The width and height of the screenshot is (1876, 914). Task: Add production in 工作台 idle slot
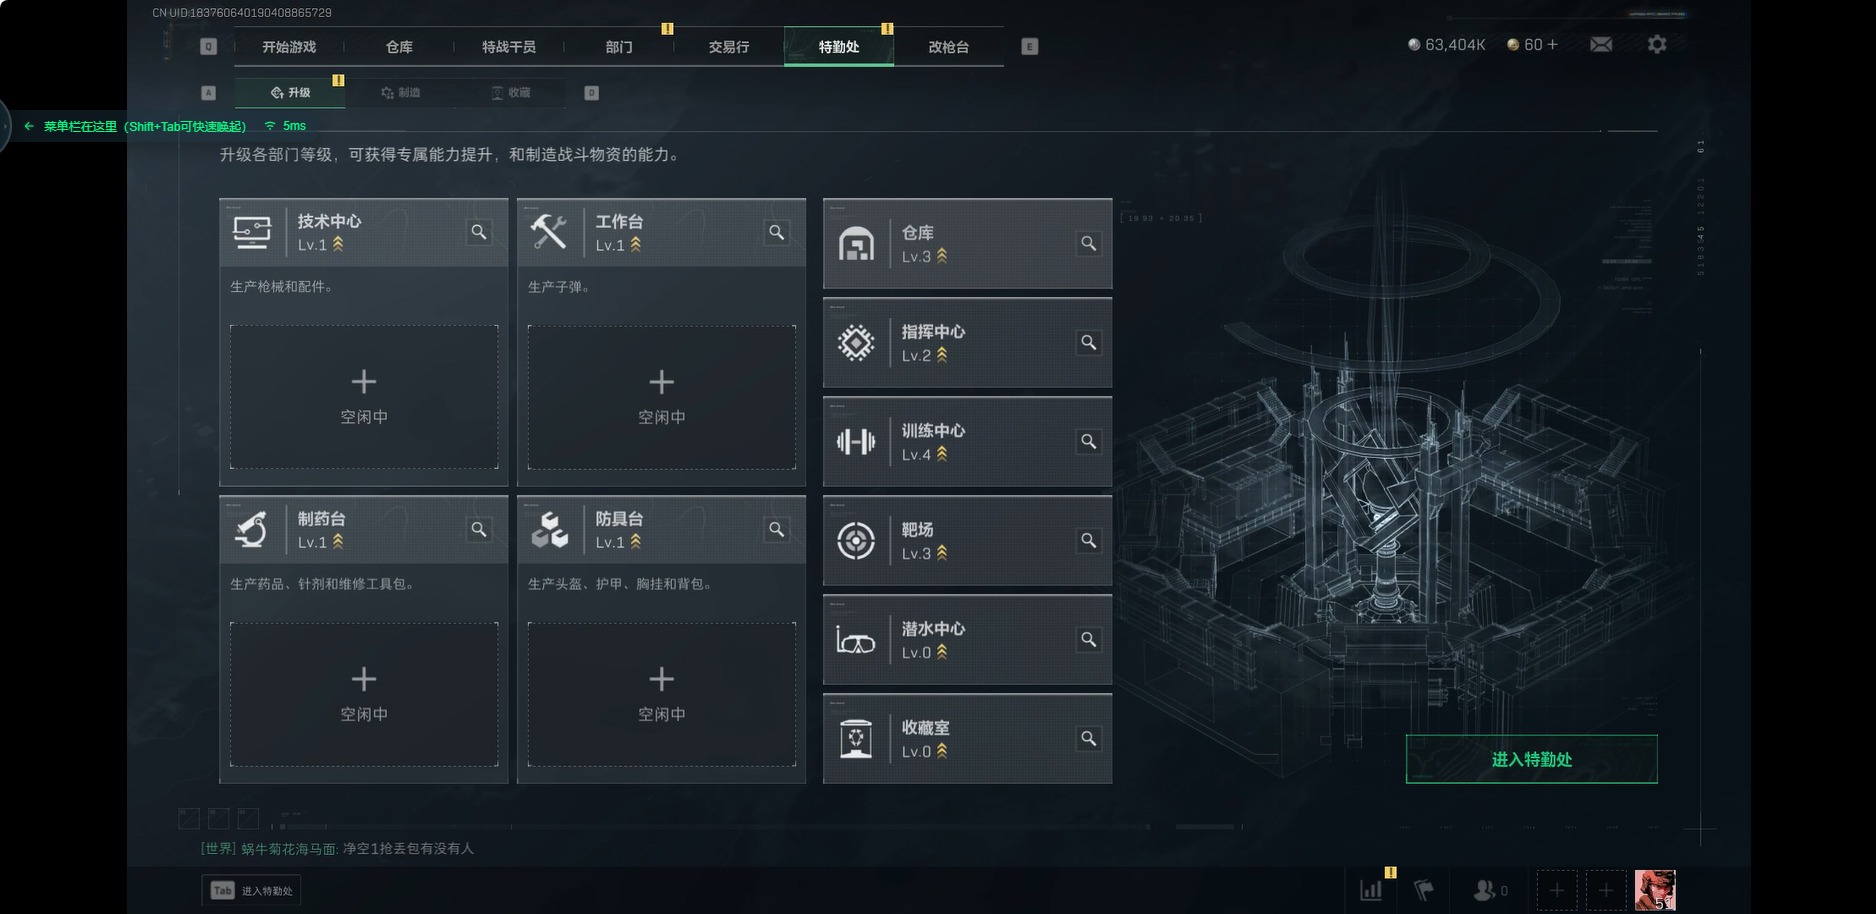[x=662, y=397]
